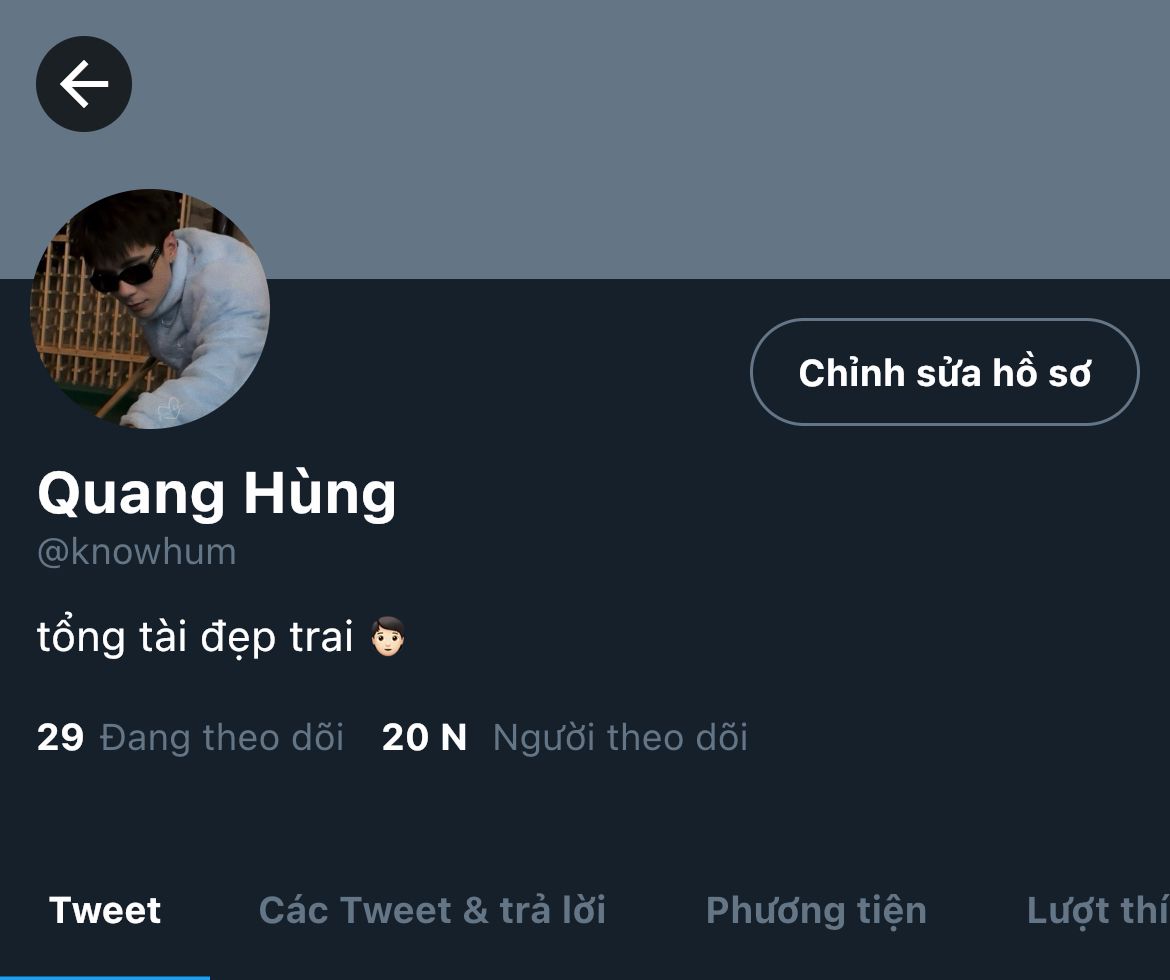Select the Tweet tab
This screenshot has height=980, width=1170.
click(x=104, y=911)
